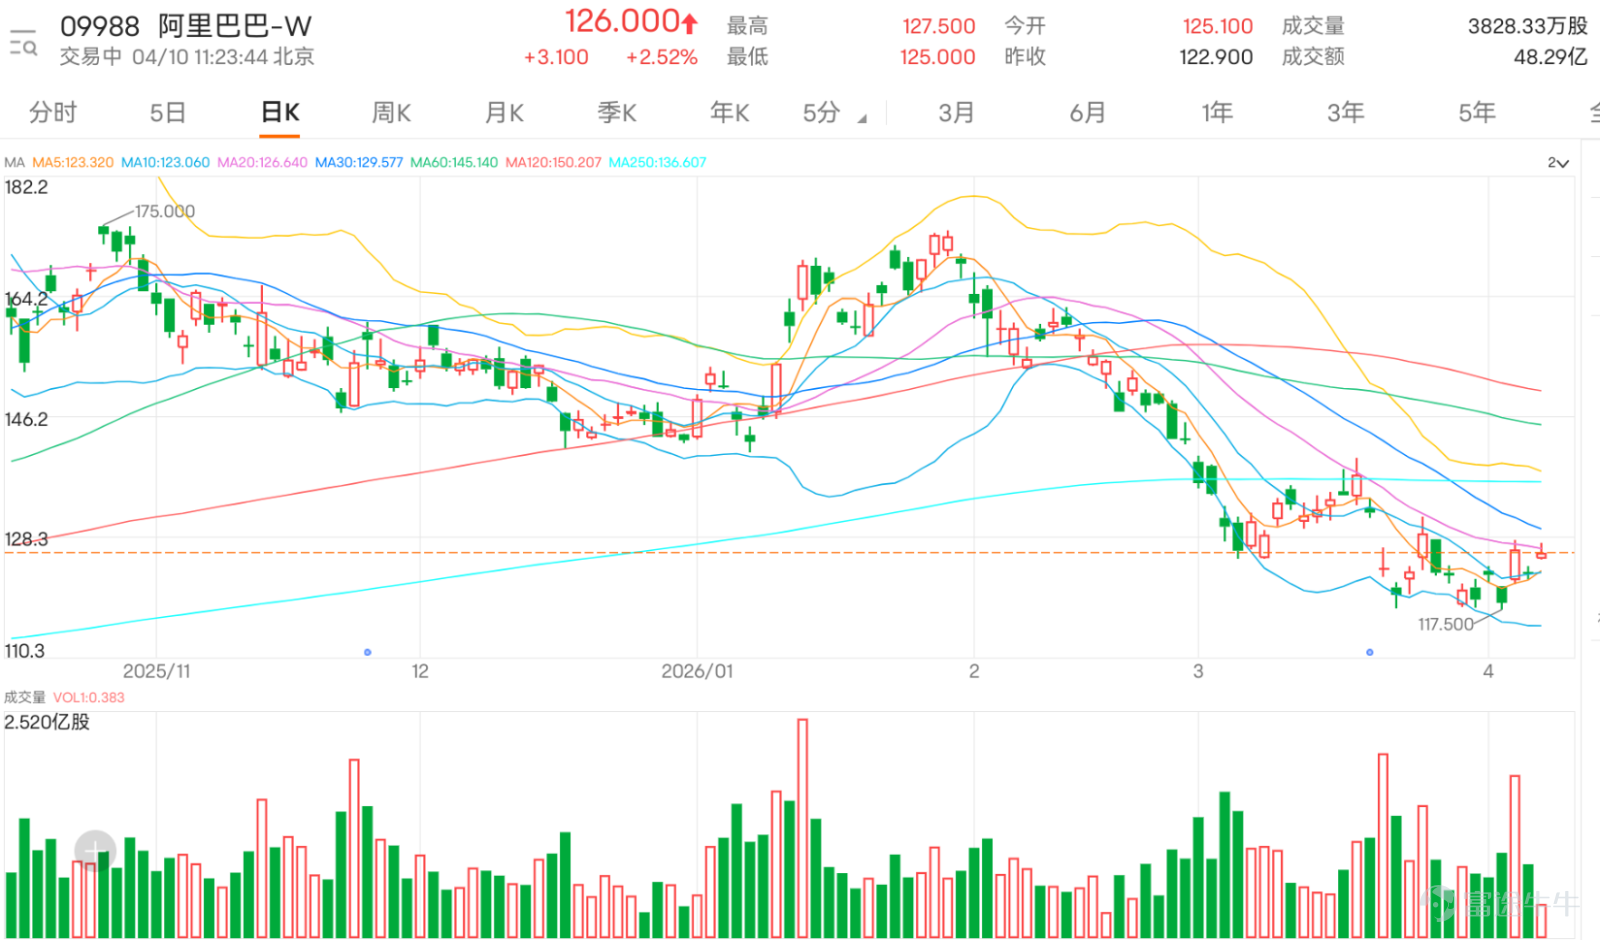Image resolution: width=1600 pixels, height=940 pixels.
Task: Click the 成交量 label above the volume bars
Action: (24, 697)
